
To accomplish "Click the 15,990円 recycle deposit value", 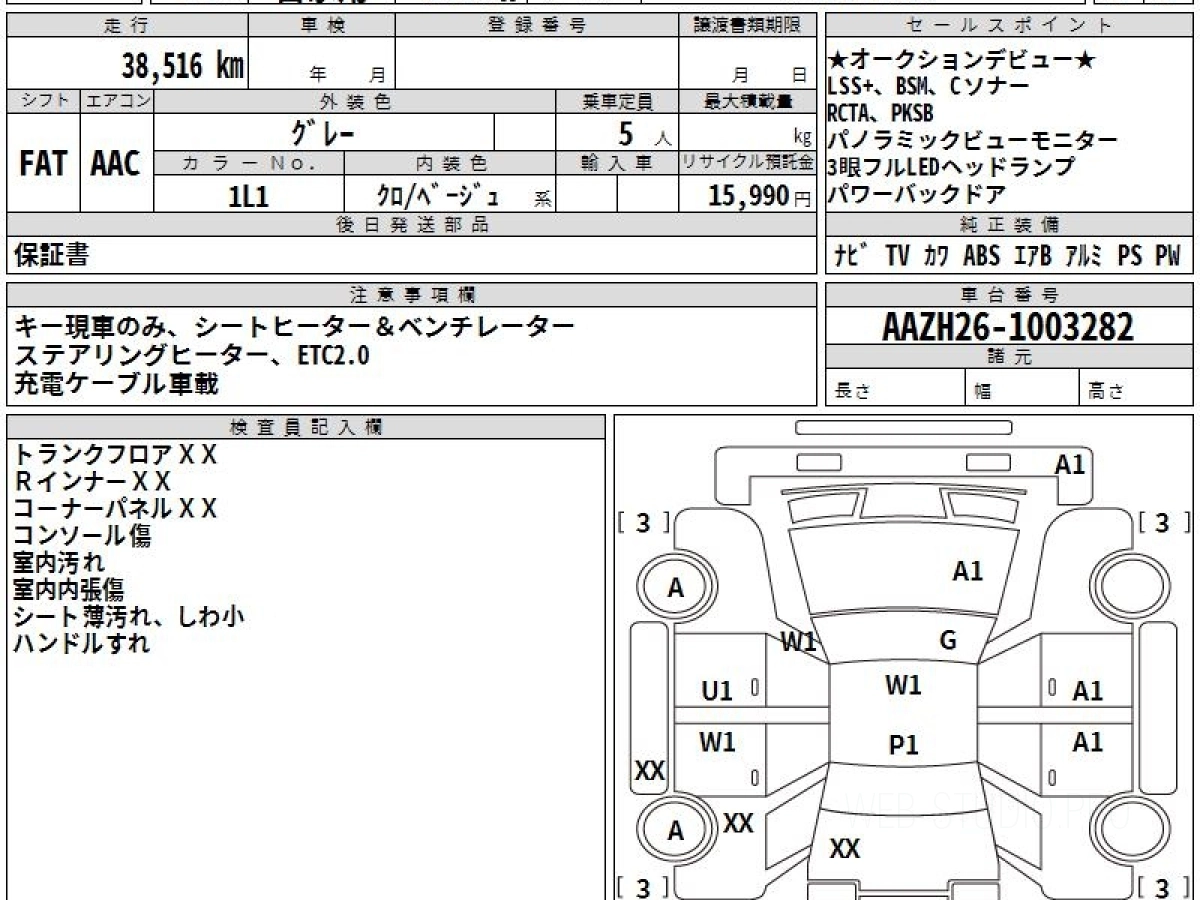I will pos(759,195).
